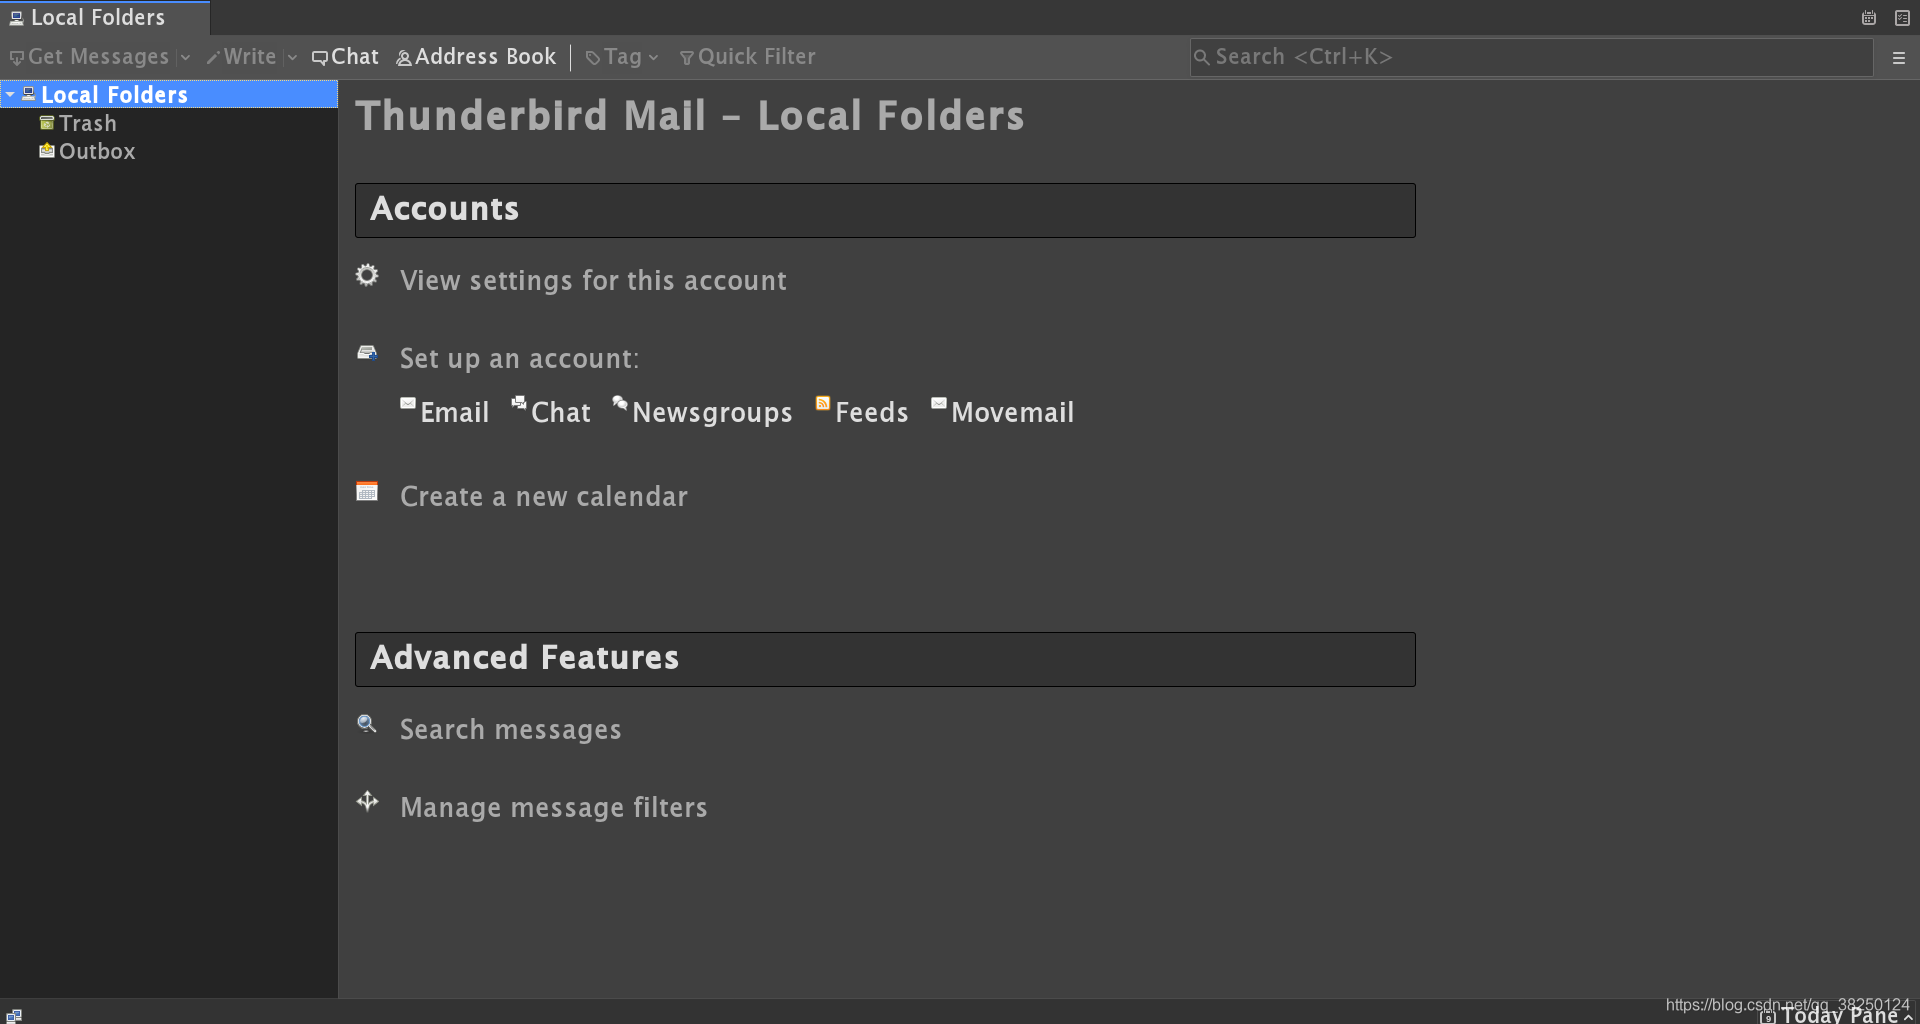Open the Tag dropdown menu

tap(622, 57)
